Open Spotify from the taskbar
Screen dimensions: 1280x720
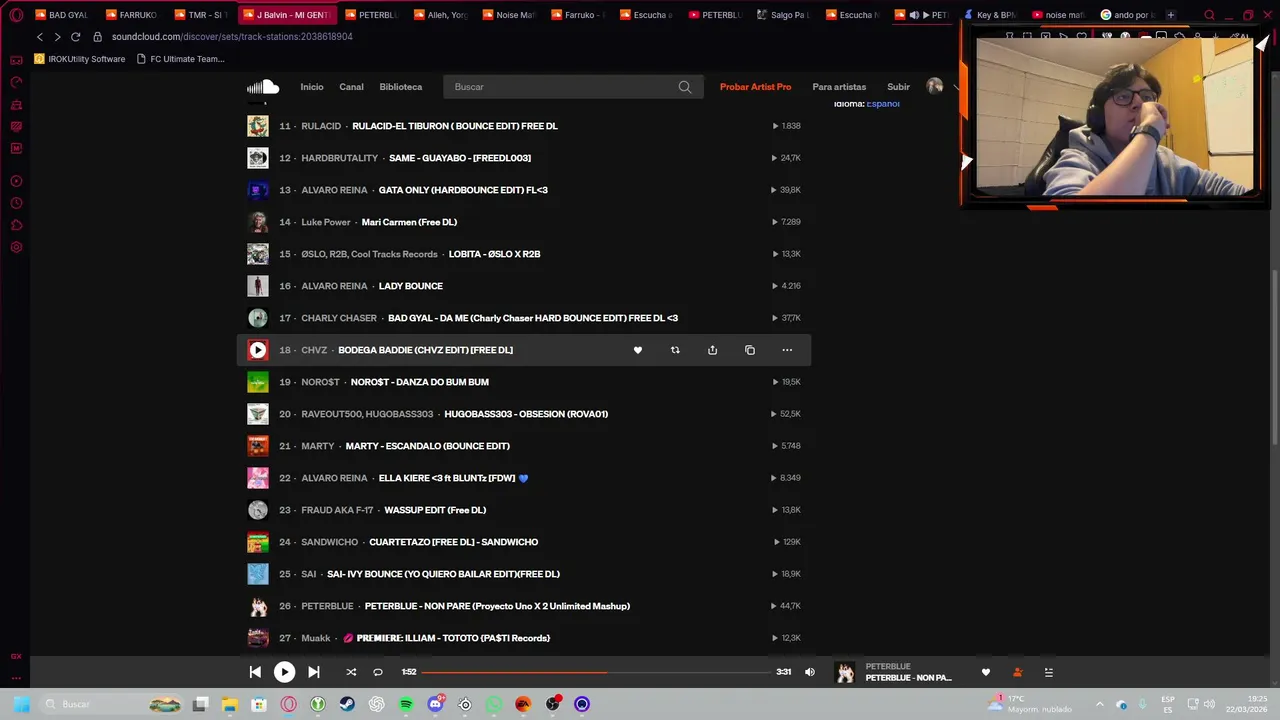tap(406, 704)
